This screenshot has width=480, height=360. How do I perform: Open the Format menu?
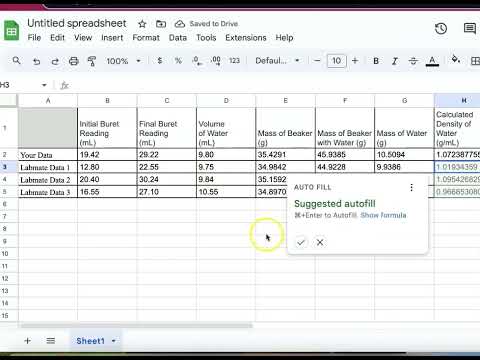(146, 38)
